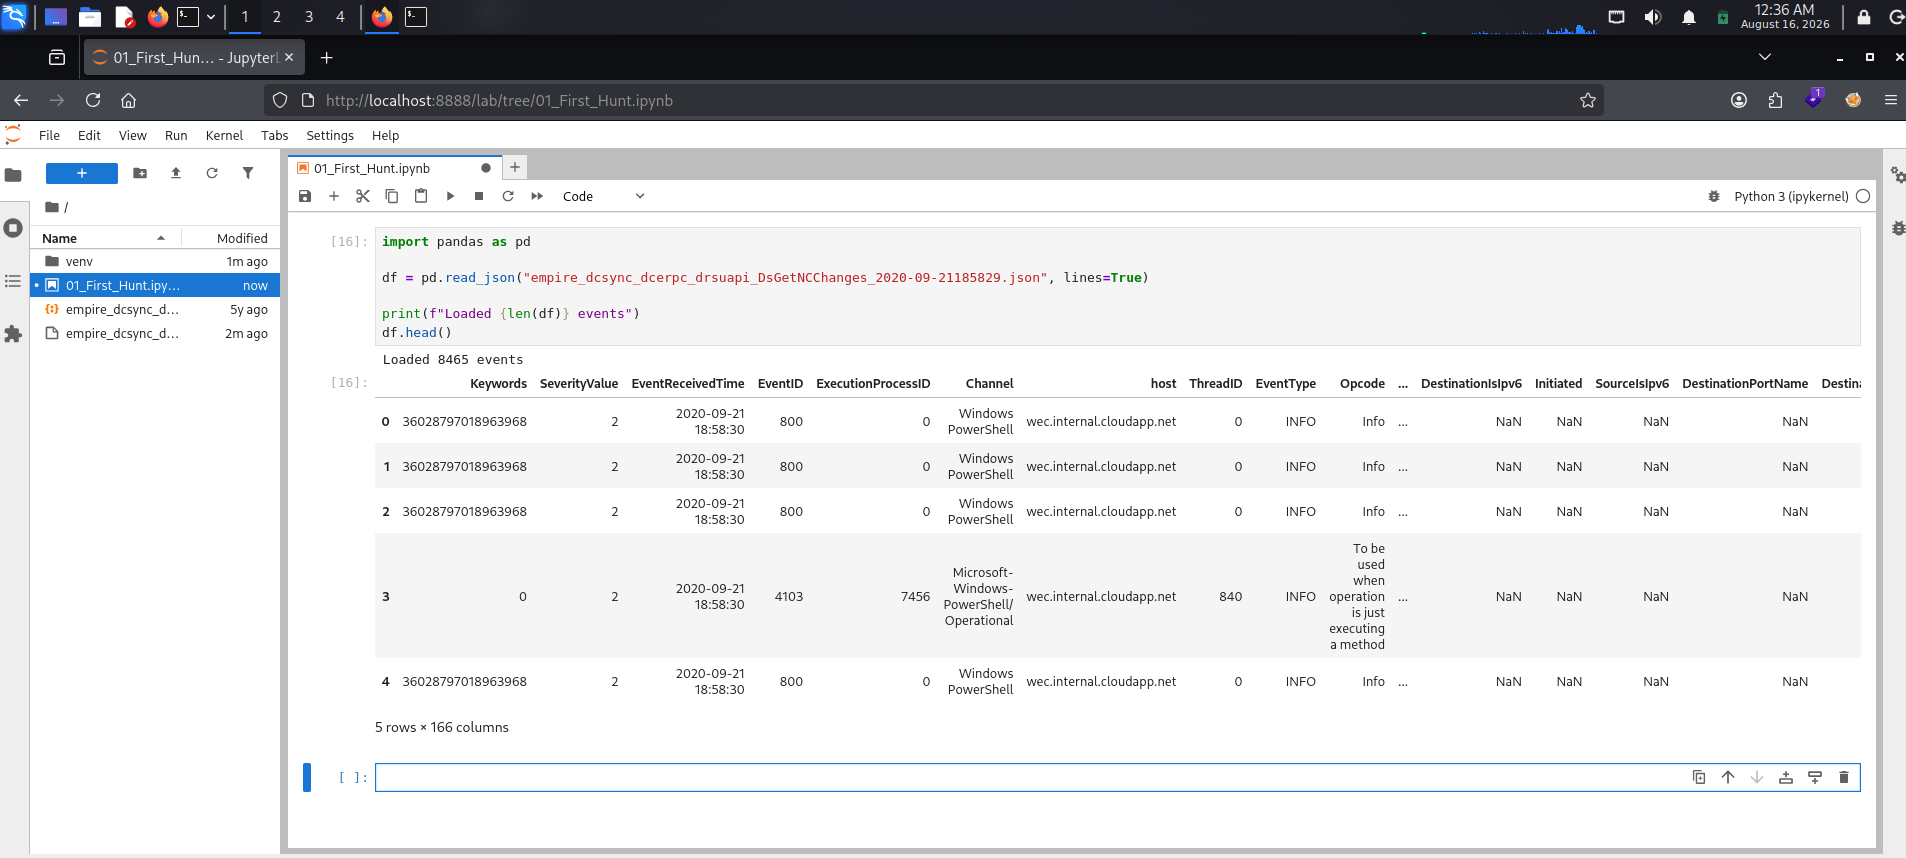Screen dimensions: 1906x858
Task: Interrupt the kernel with stop button
Action: click(479, 196)
